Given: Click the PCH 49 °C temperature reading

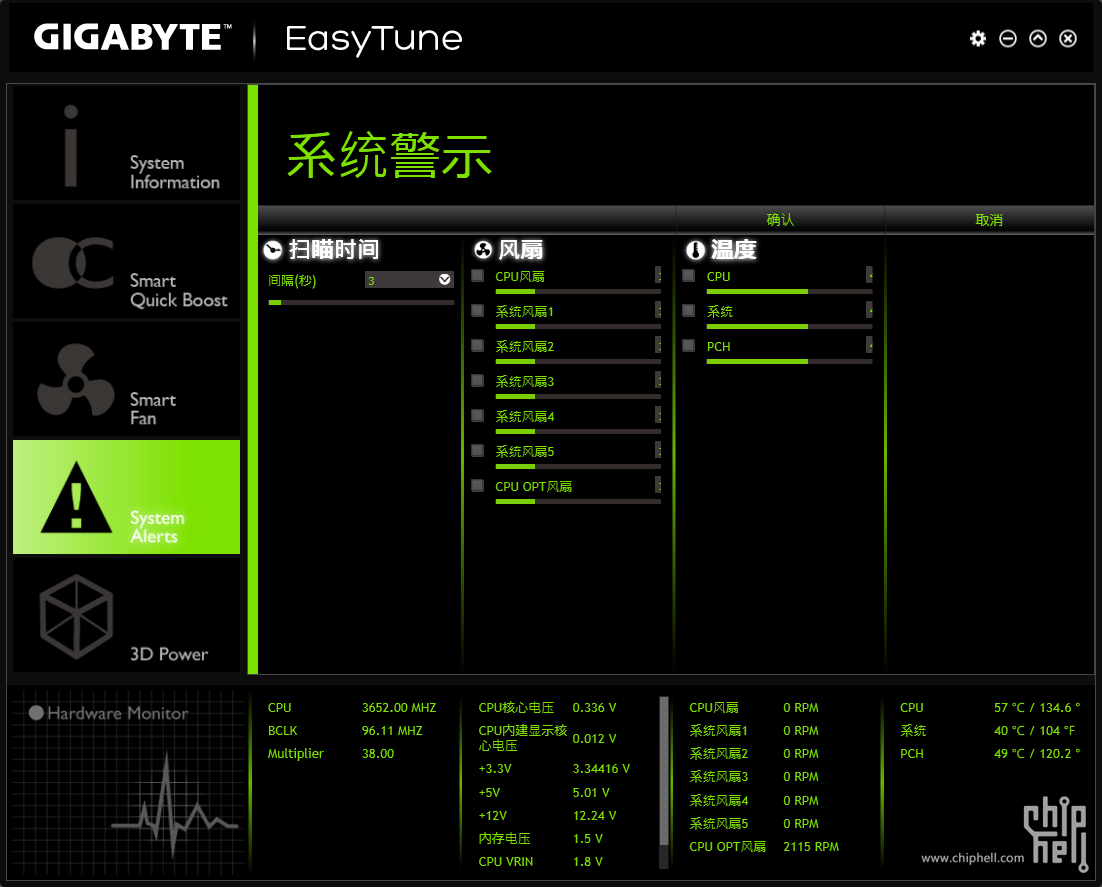Looking at the screenshot, I should click(1037, 753).
